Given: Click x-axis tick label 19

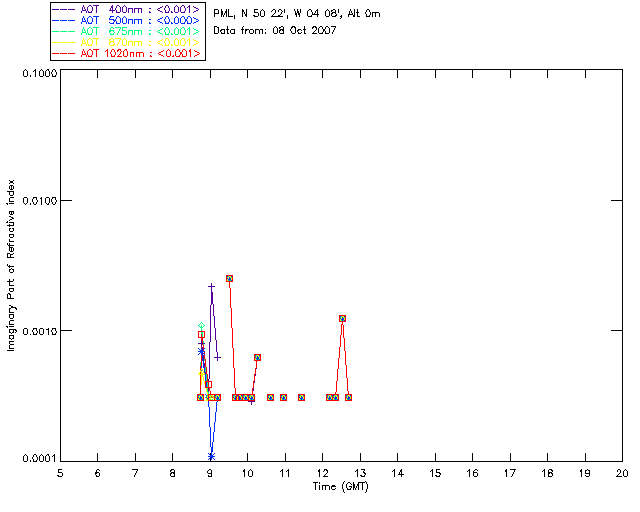Looking at the screenshot, I should coord(585,473).
